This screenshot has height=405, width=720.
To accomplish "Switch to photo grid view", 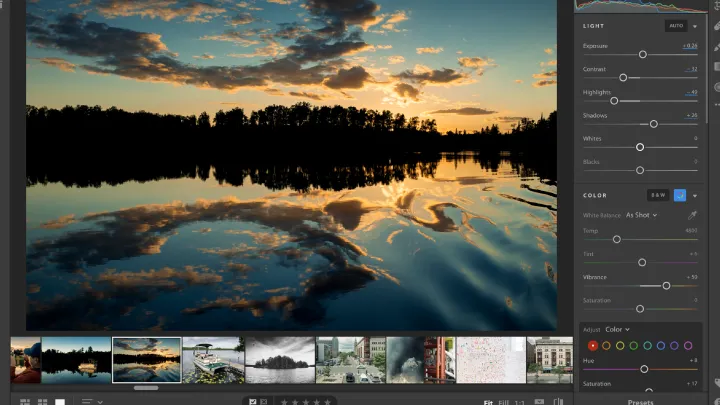I will pyautogui.click(x=22, y=401).
